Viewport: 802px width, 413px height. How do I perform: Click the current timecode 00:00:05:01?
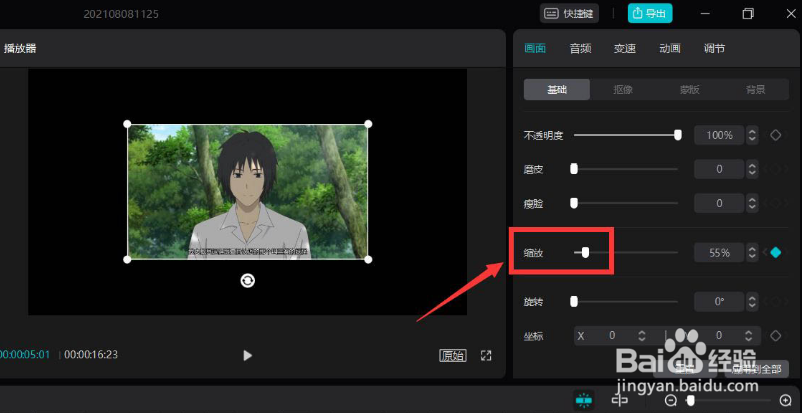(25, 355)
